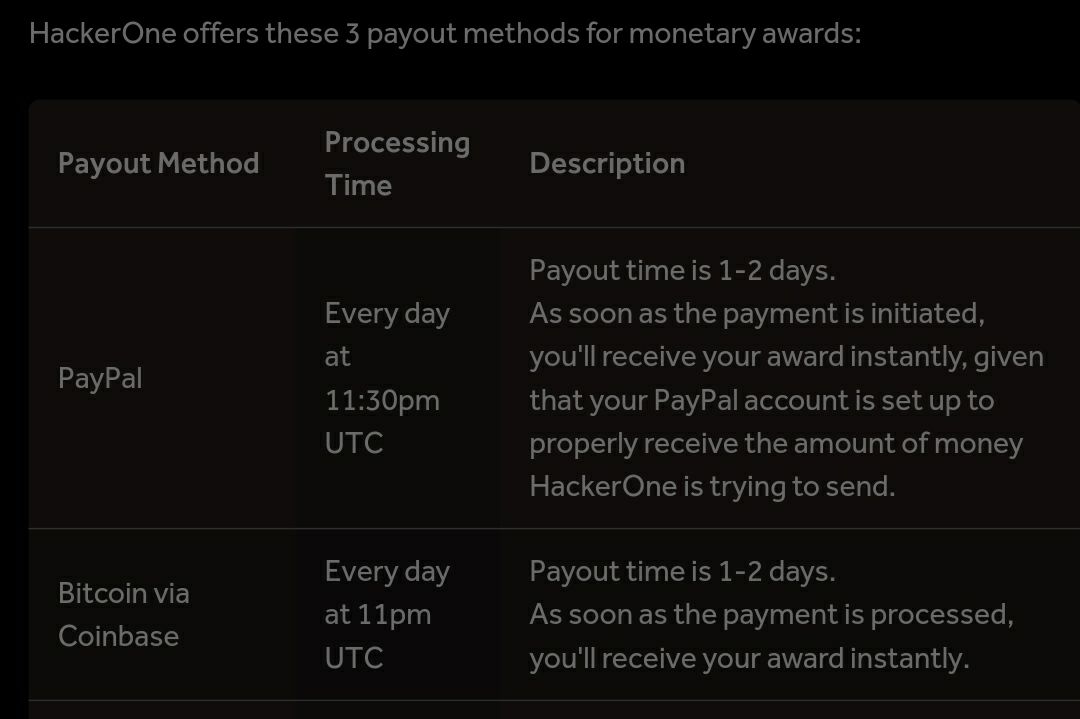The height and width of the screenshot is (719, 1080).
Task: Click the PayPal processing time 'Every day at 11:30pm UTC'
Action: pos(387,378)
